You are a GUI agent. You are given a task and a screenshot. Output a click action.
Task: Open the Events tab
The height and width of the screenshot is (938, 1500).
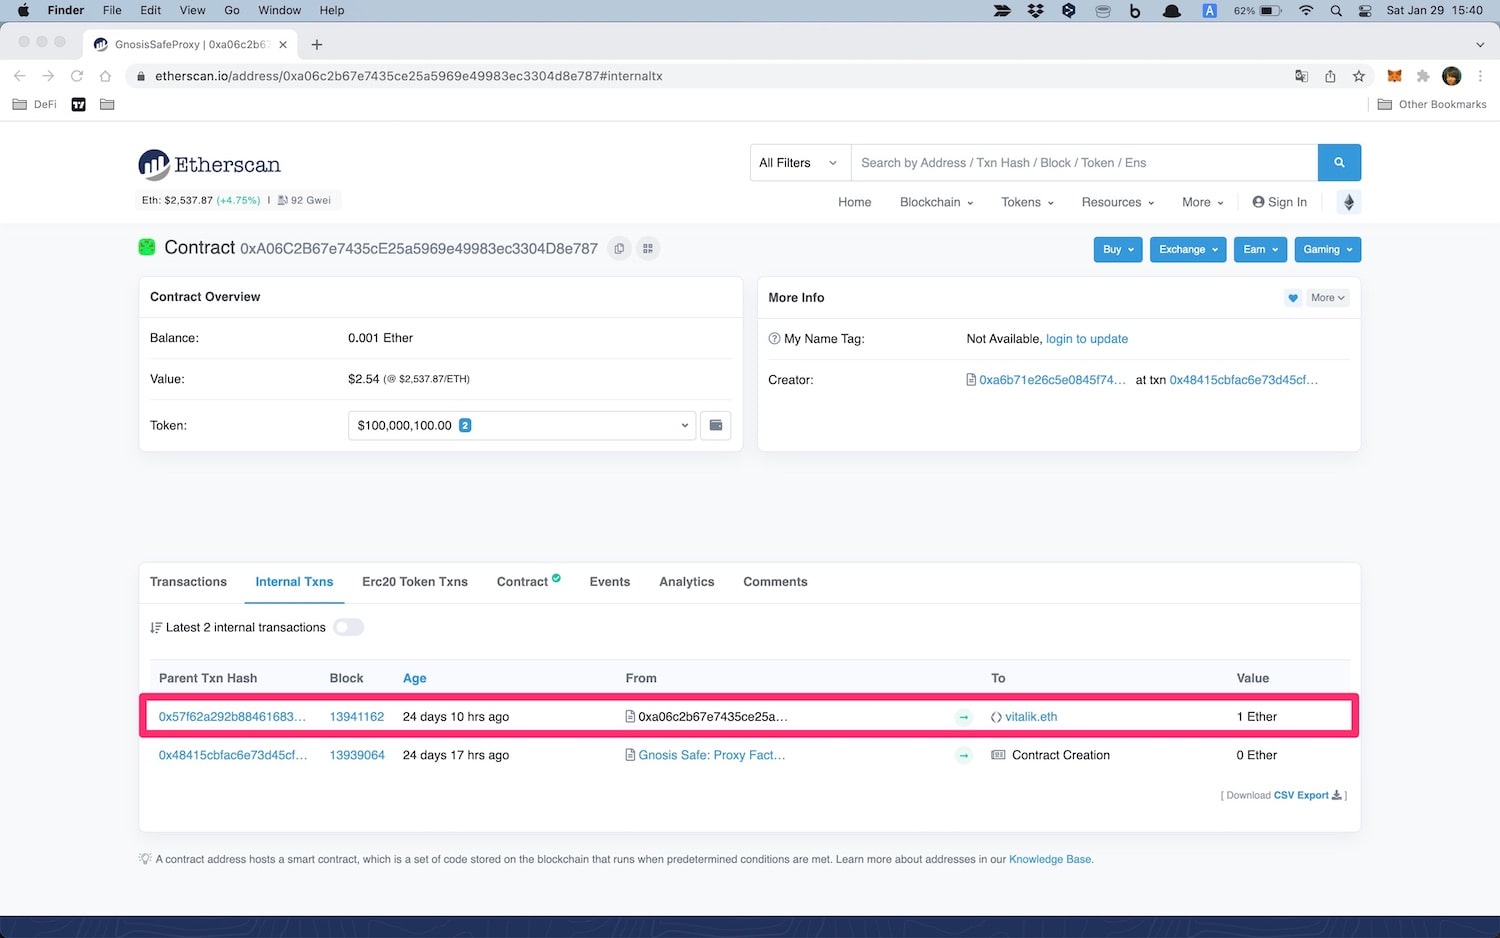click(x=610, y=582)
